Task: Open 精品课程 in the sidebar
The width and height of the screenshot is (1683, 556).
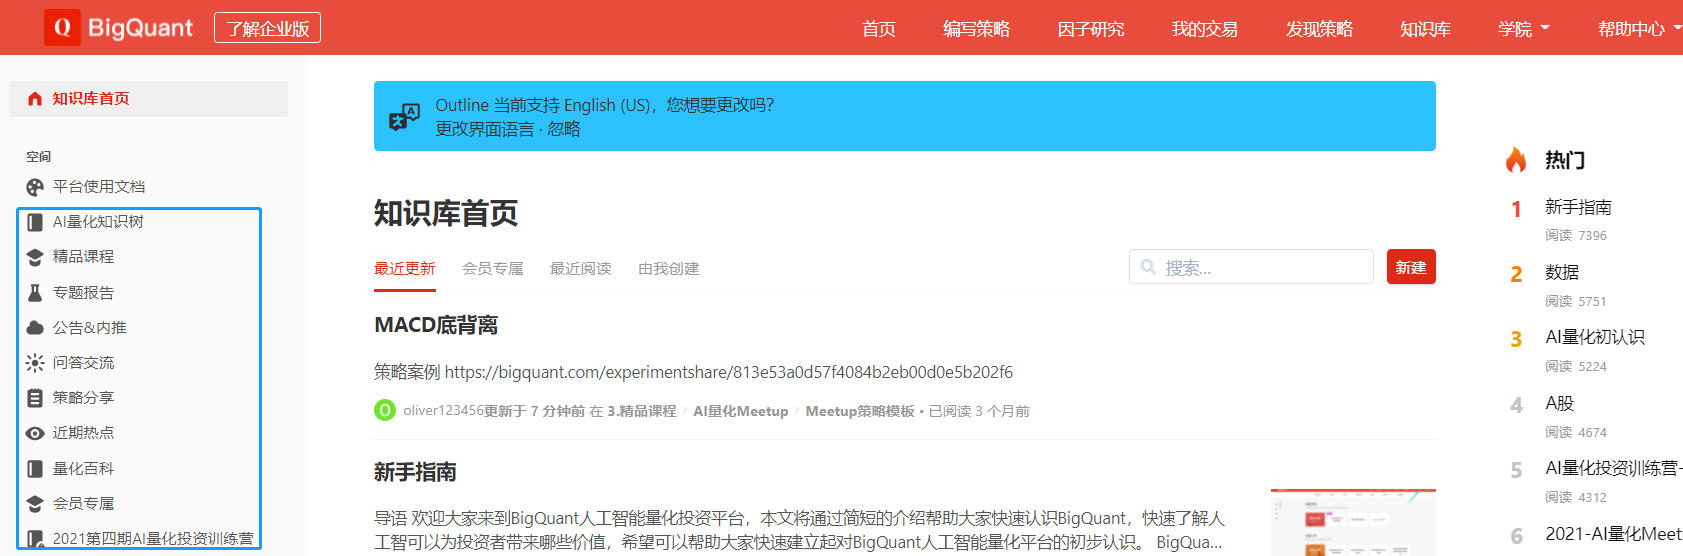Action: [x=84, y=257]
